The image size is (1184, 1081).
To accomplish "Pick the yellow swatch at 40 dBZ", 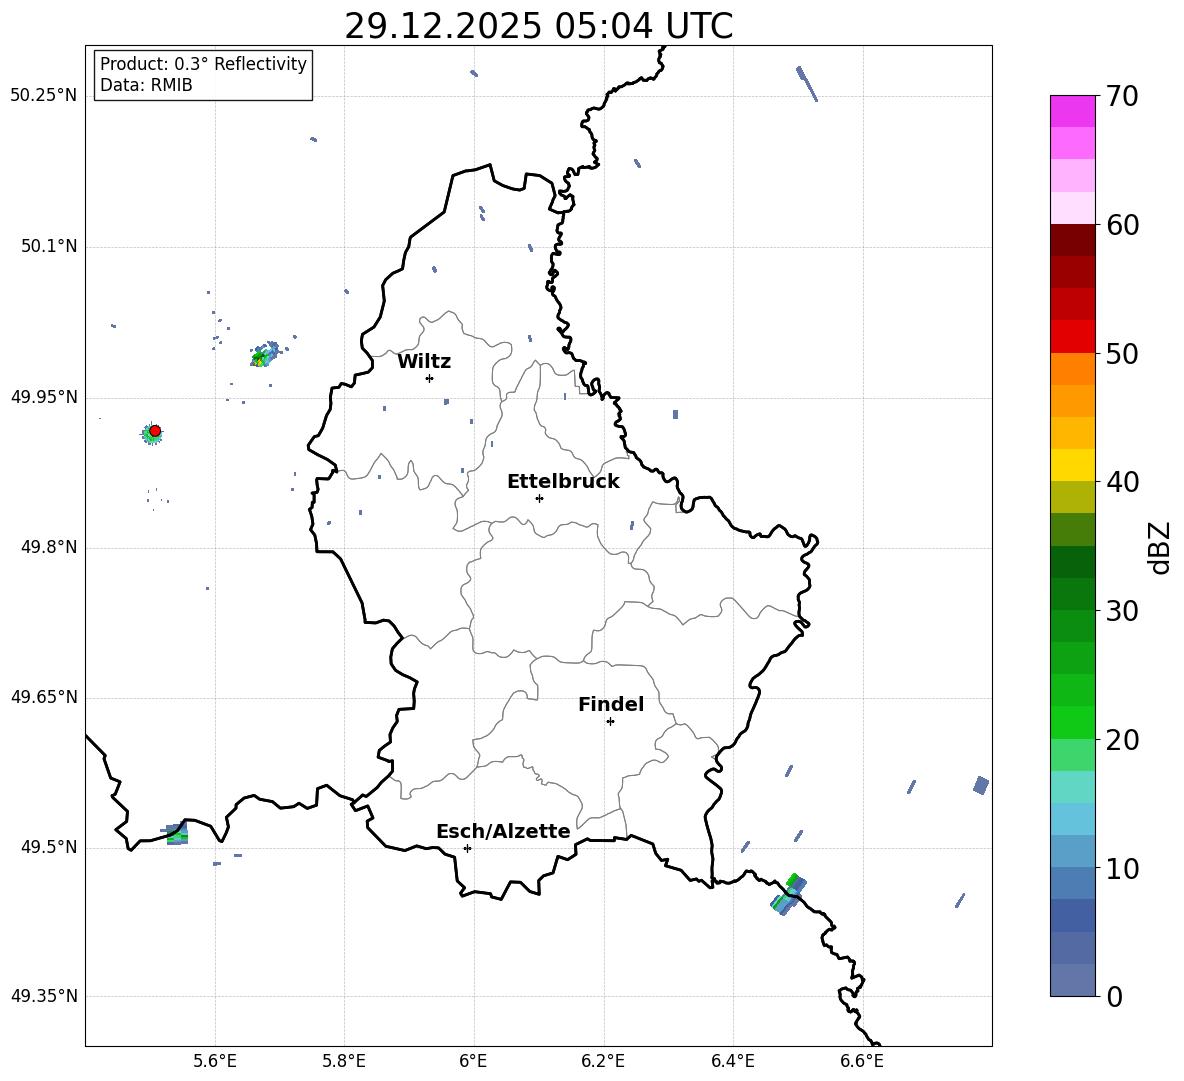I will pyautogui.click(x=1073, y=465).
